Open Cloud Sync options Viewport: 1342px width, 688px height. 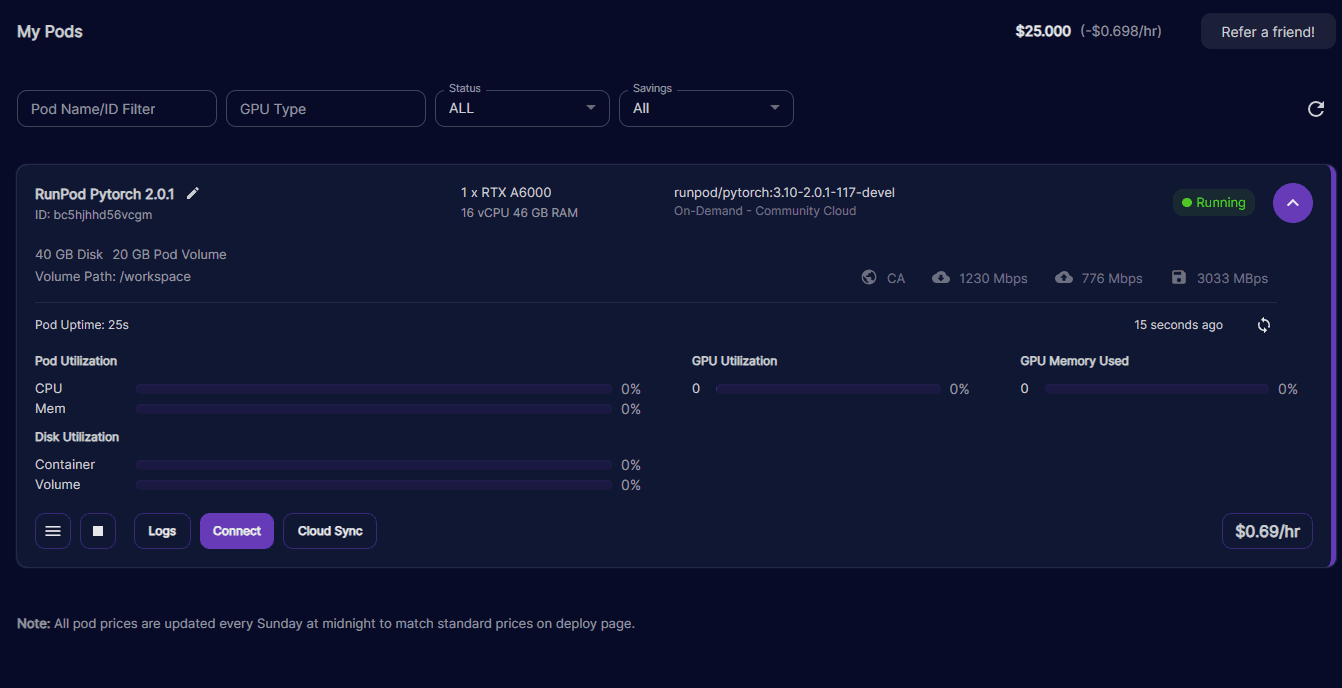click(329, 531)
